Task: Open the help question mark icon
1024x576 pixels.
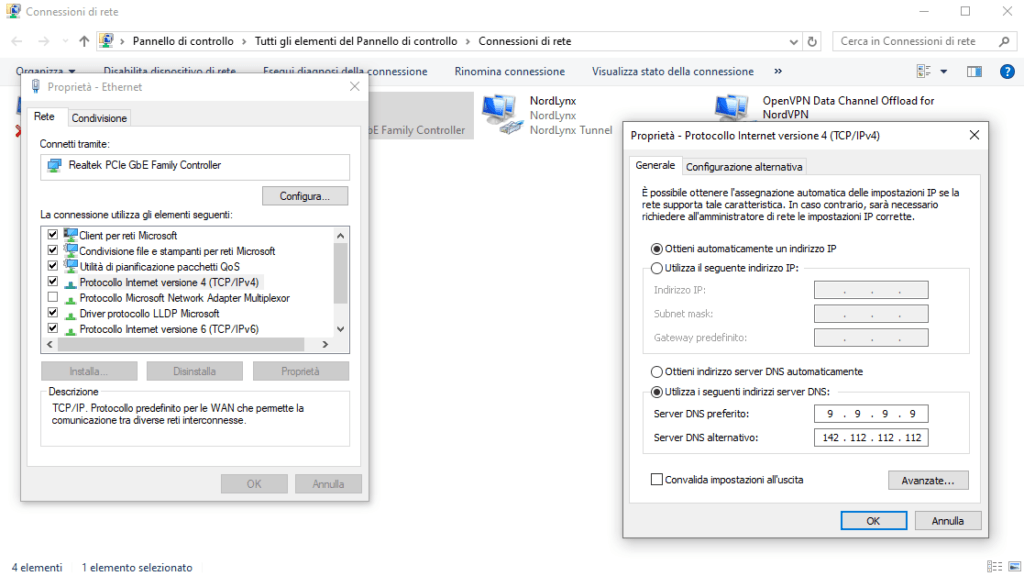Action: [x=1007, y=71]
